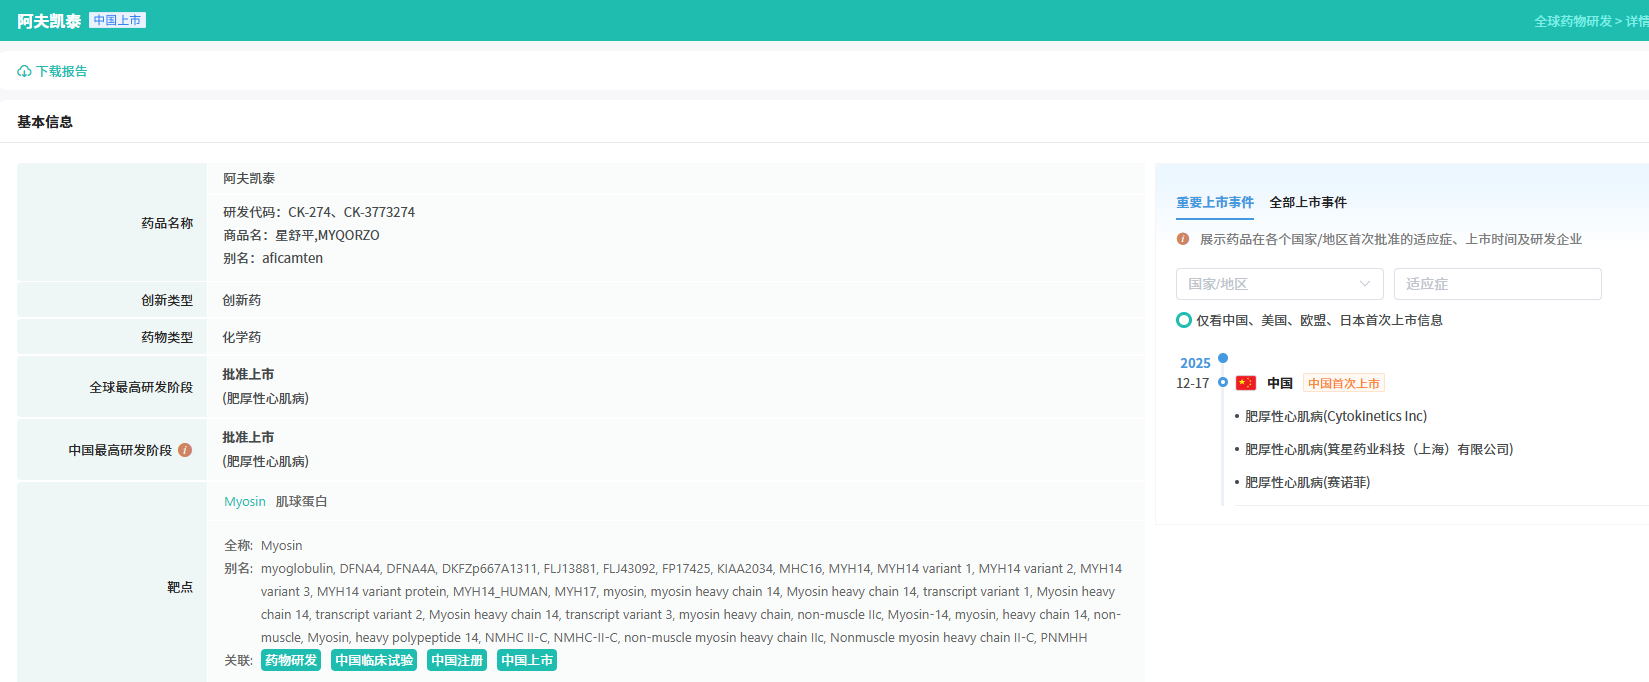The width and height of the screenshot is (1649, 682).
Task: Toggle 仅看中国、美国、欧盟、日本首次上市信息 radio
Action: (1184, 320)
